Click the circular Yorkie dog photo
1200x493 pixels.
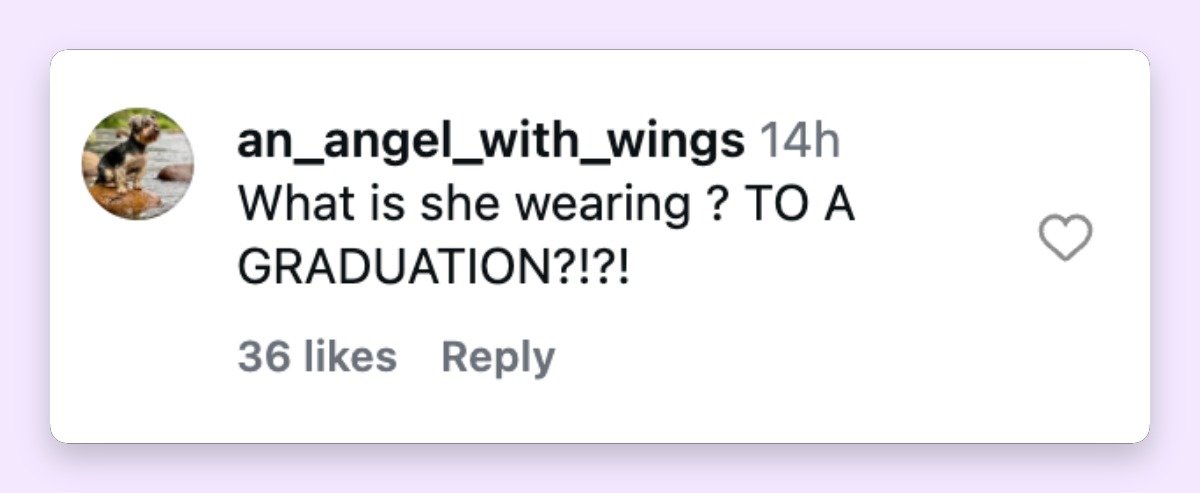pos(138,163)
